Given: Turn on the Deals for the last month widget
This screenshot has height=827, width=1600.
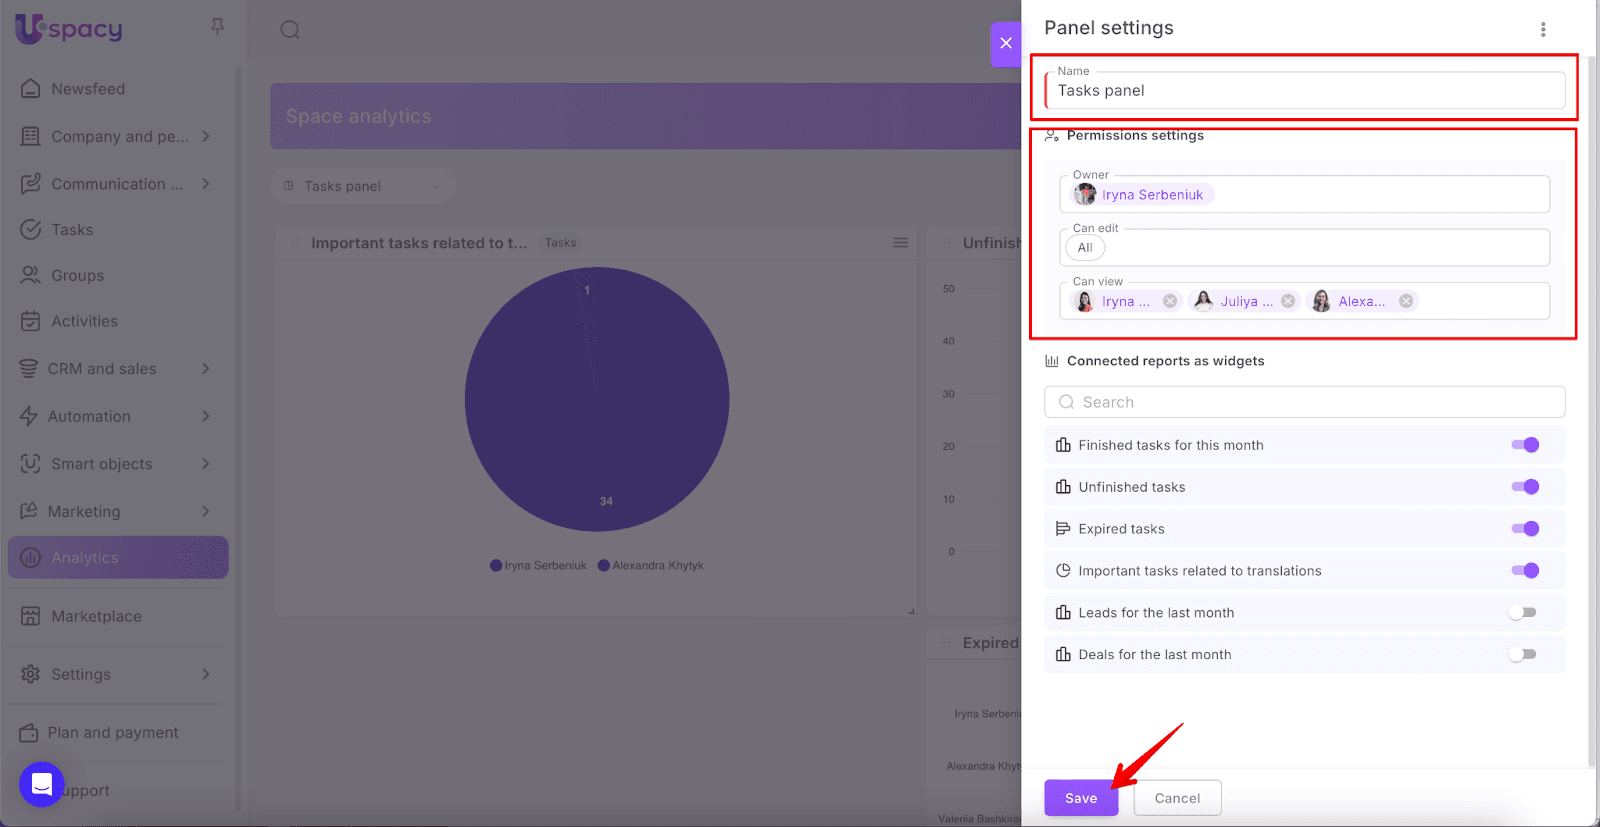Looking at the screenshot, I should pyautogui.click(x=1522, y=655).
